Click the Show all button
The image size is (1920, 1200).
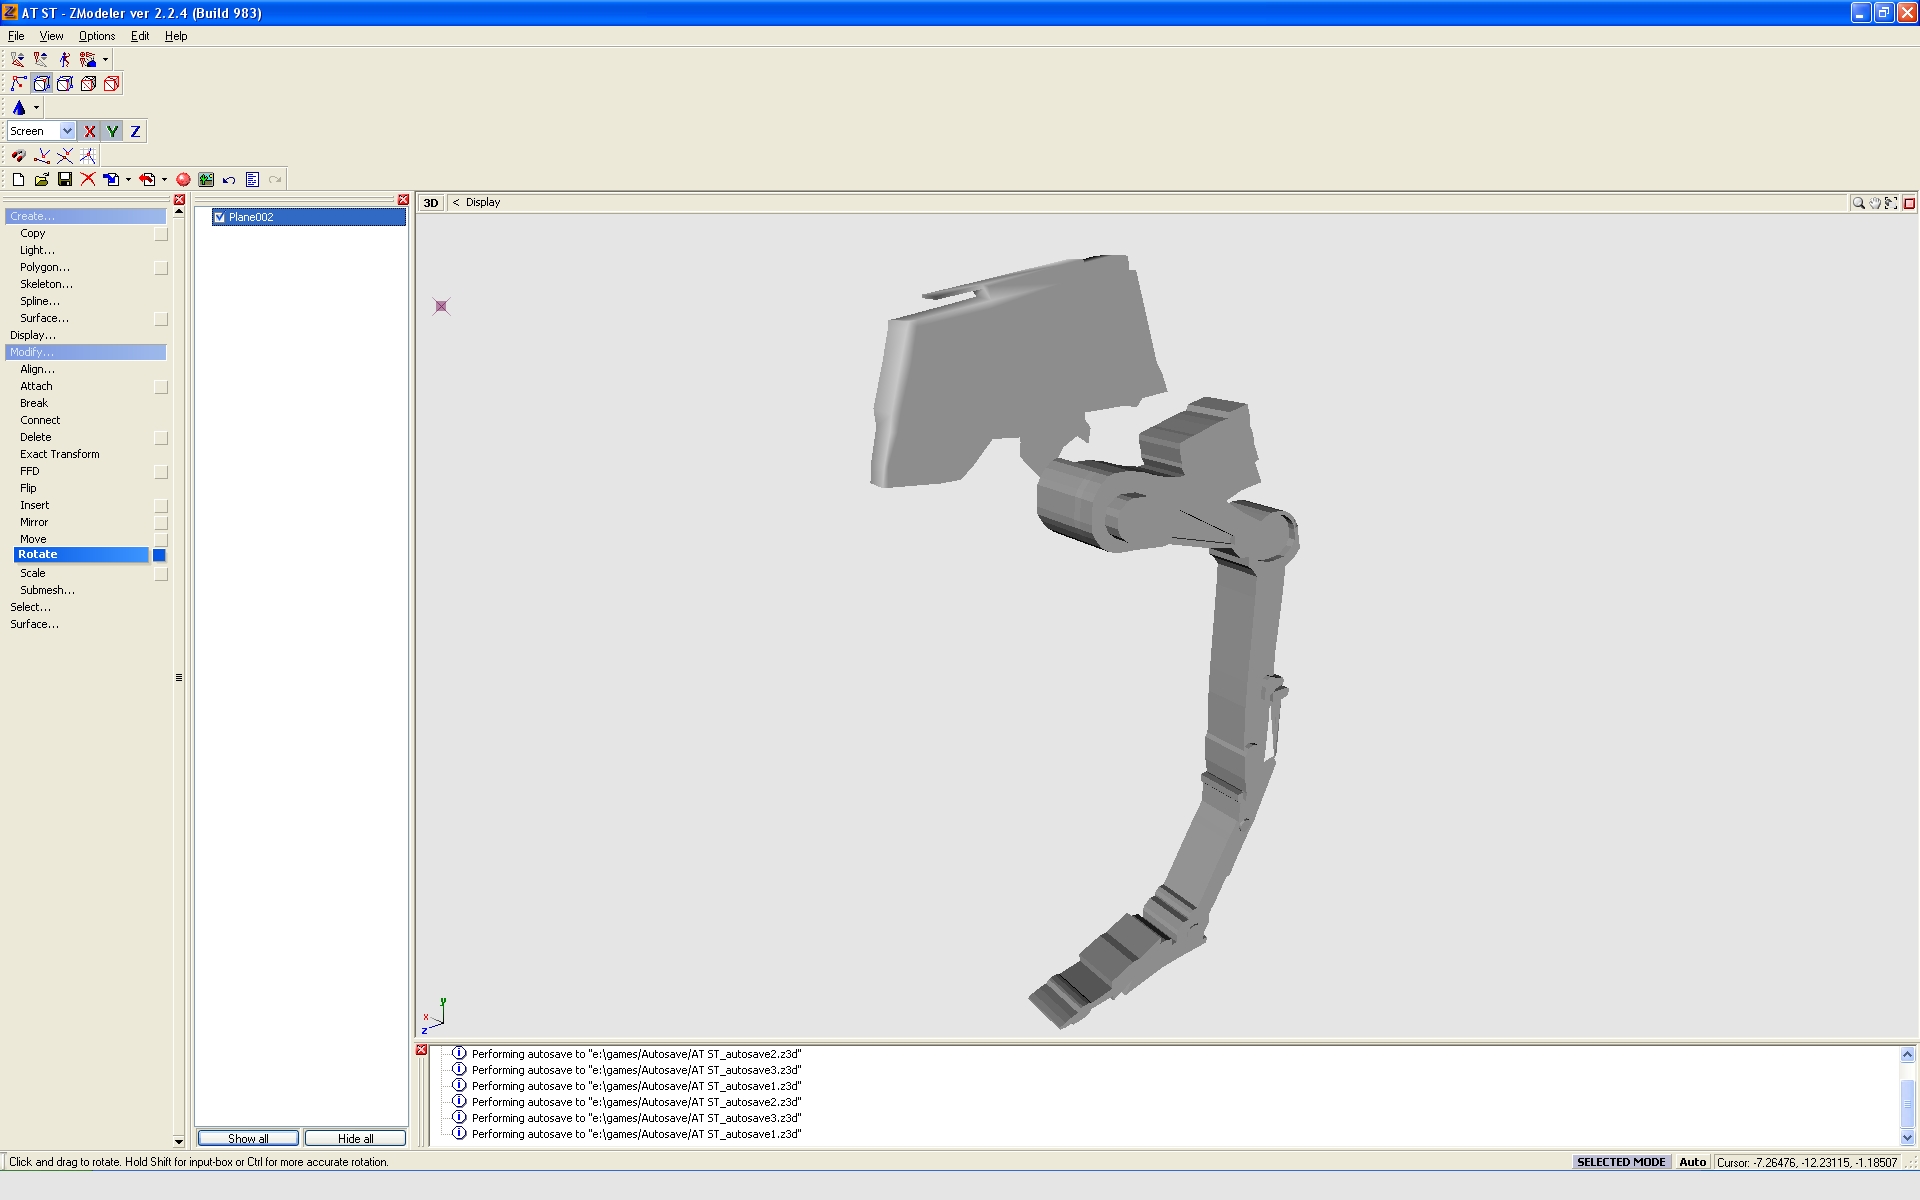[248, 1138]
